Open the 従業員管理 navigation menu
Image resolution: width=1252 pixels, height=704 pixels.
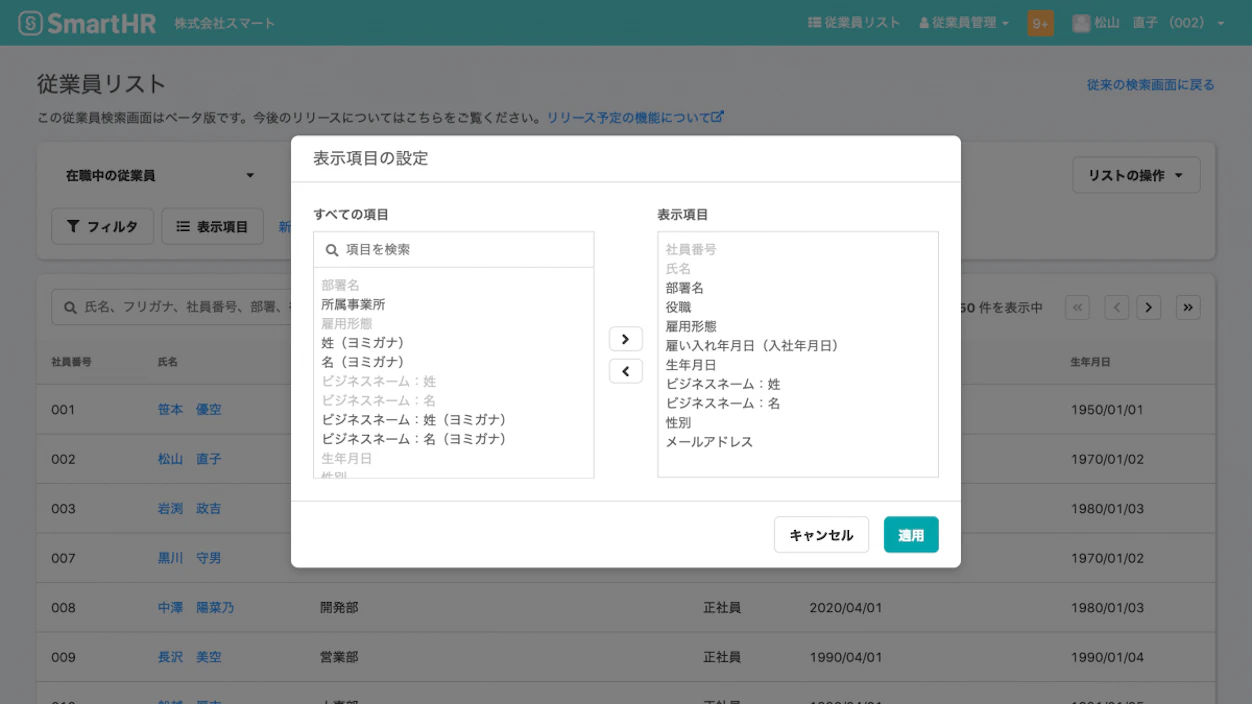click(x=962, y=21)
